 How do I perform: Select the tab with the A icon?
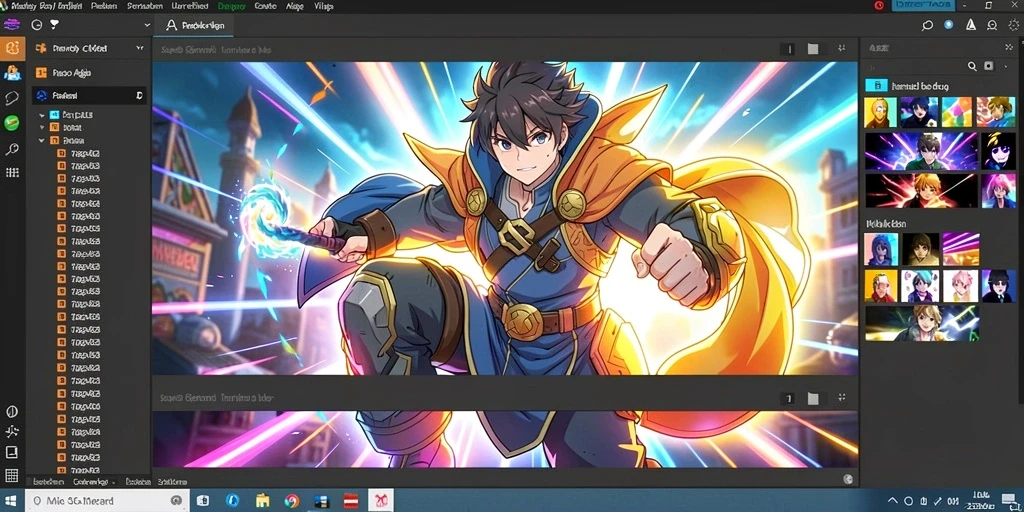coord(195,25)
